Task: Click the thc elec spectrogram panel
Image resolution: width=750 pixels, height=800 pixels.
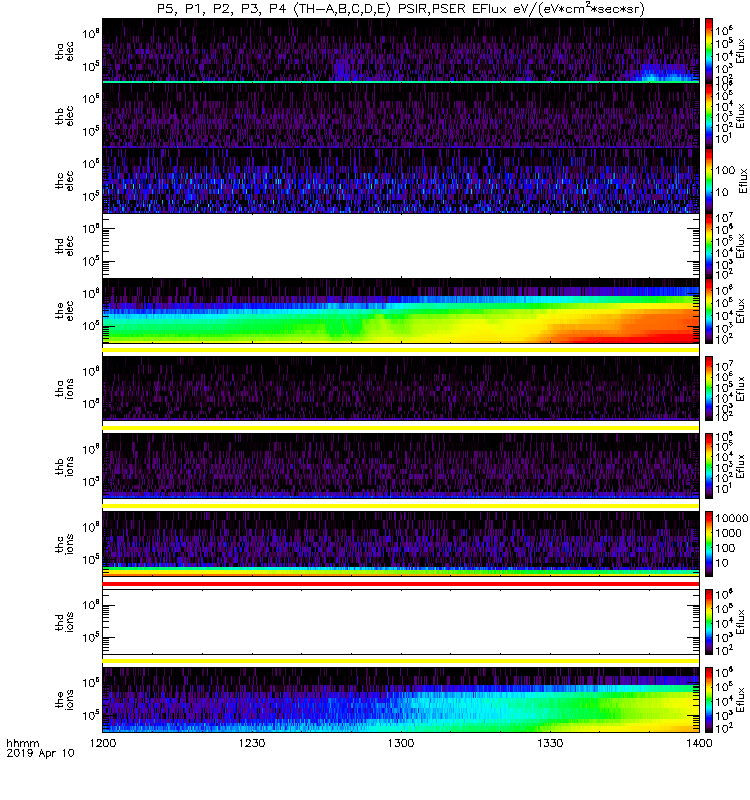Action: pyautogui.click(x=401, y=181)
